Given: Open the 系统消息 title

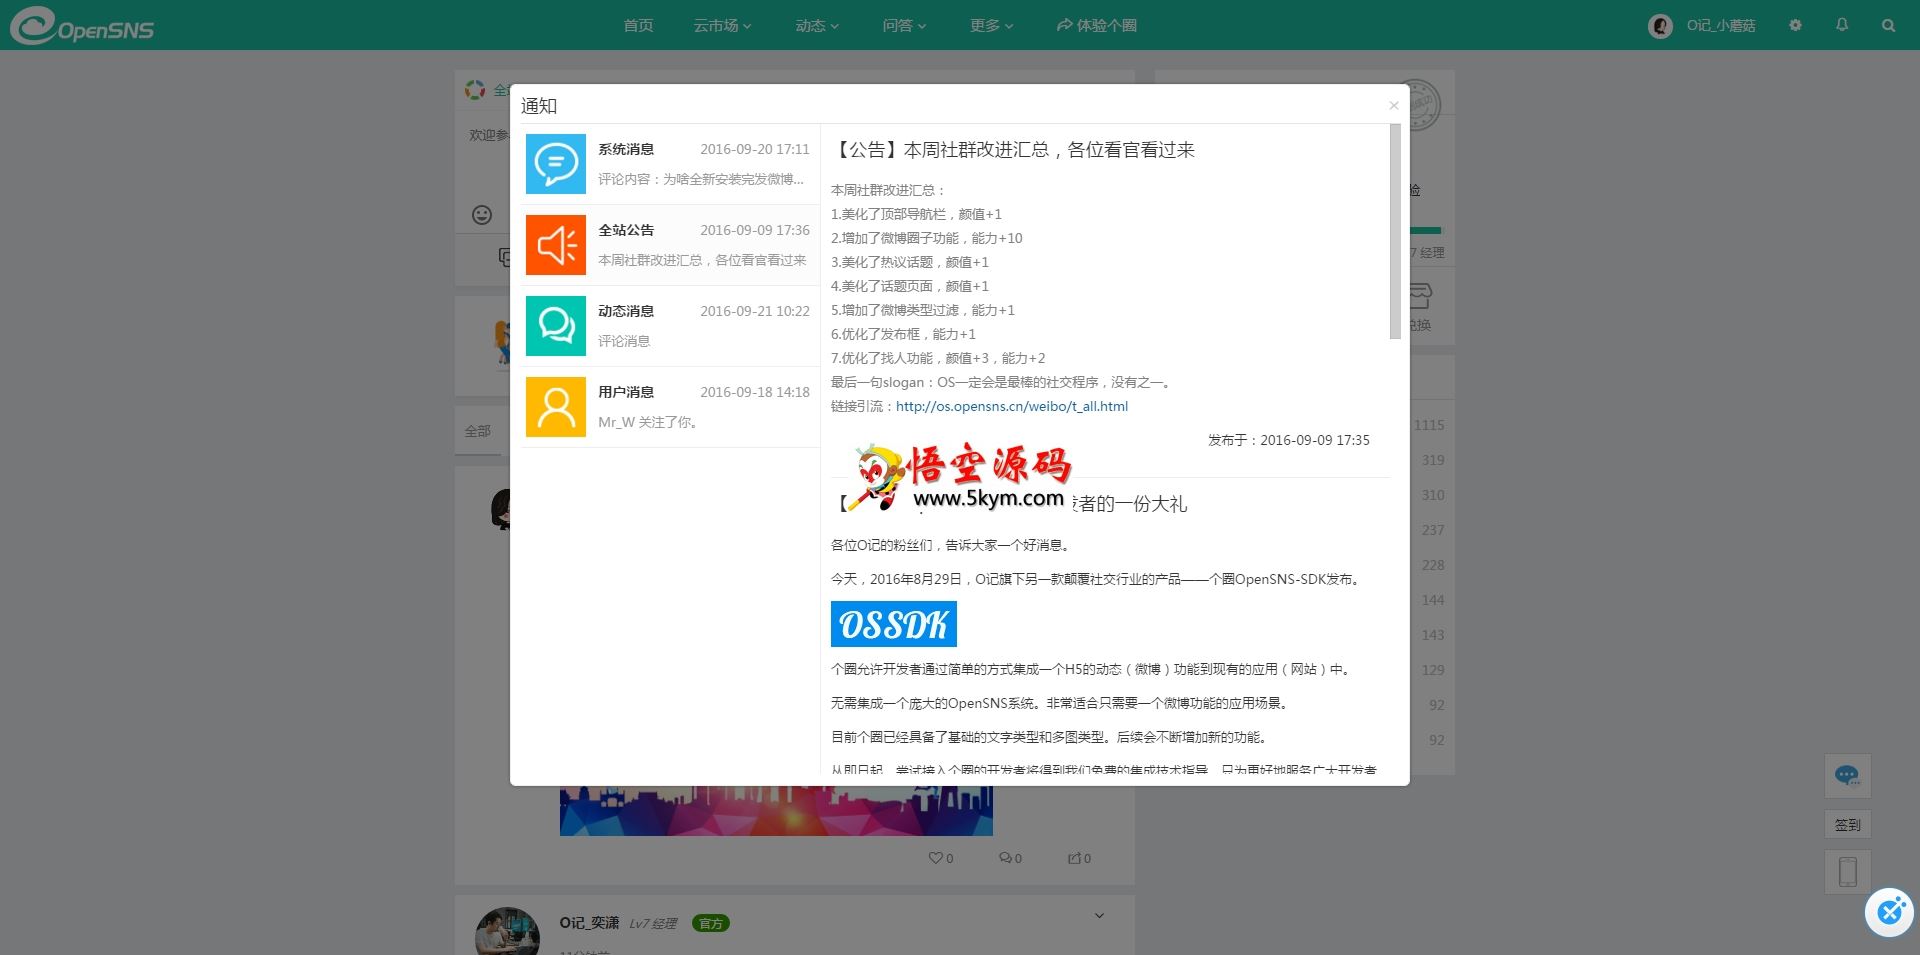Looking at the screenshot, I should [626, 149].
